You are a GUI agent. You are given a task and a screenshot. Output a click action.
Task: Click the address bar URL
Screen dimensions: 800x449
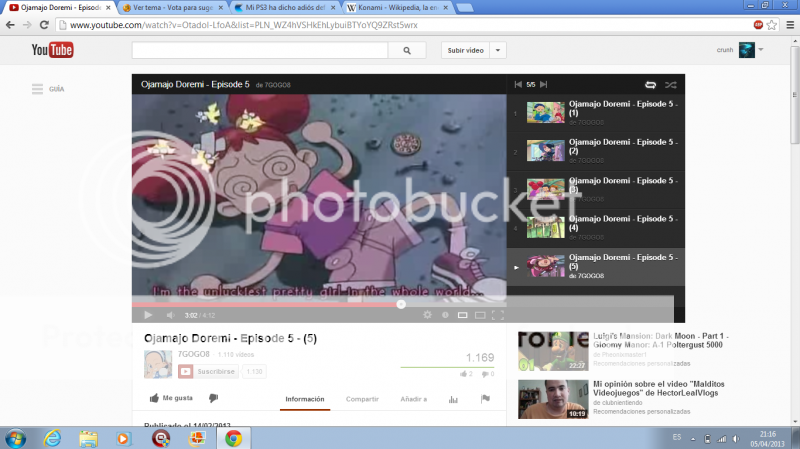[x=244, y=25]
